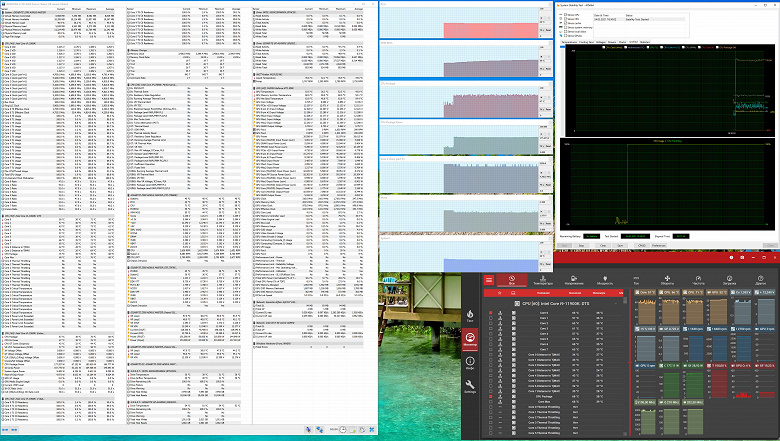Click the Preferences button in AIDA64
780x441 pixels.
pyautogui.click(x=661, y=244)
